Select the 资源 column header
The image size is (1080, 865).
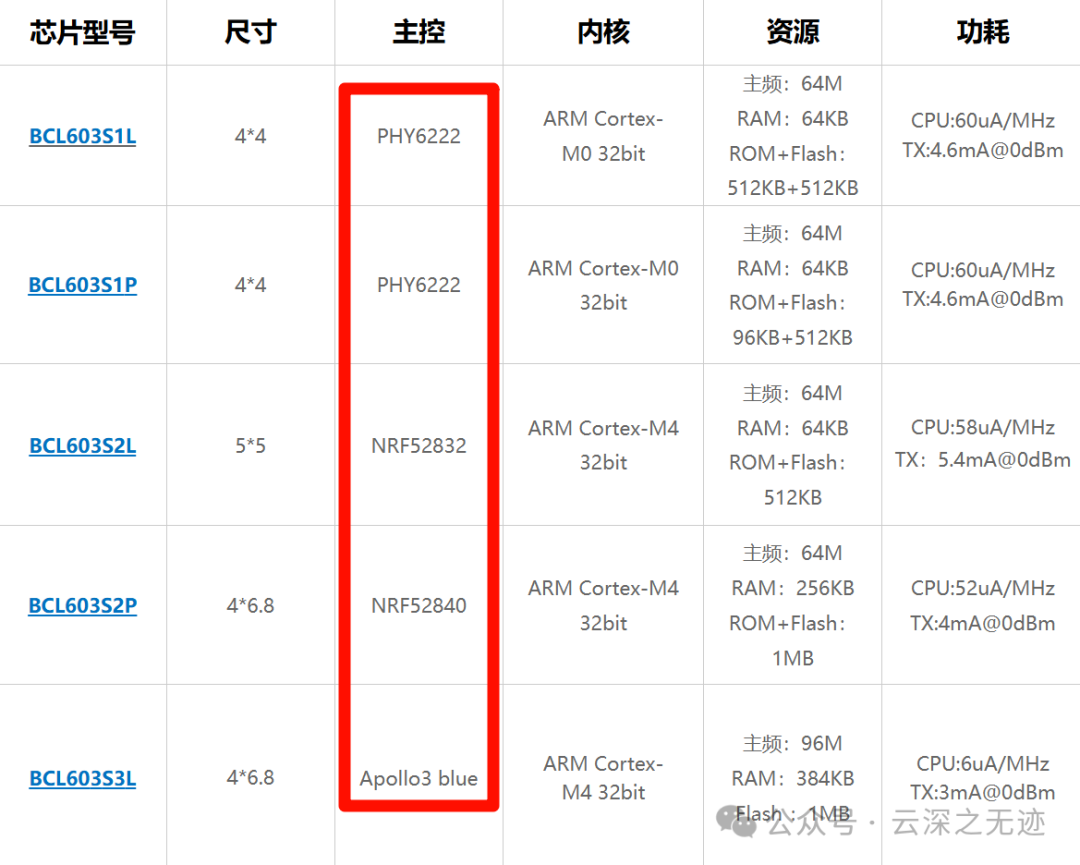[793, 32]
